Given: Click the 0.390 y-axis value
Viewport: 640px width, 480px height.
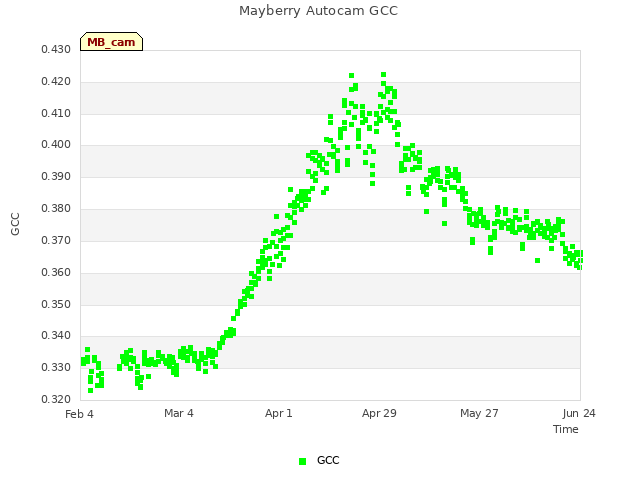Looking at the screenshot, I should pos(56,176).
